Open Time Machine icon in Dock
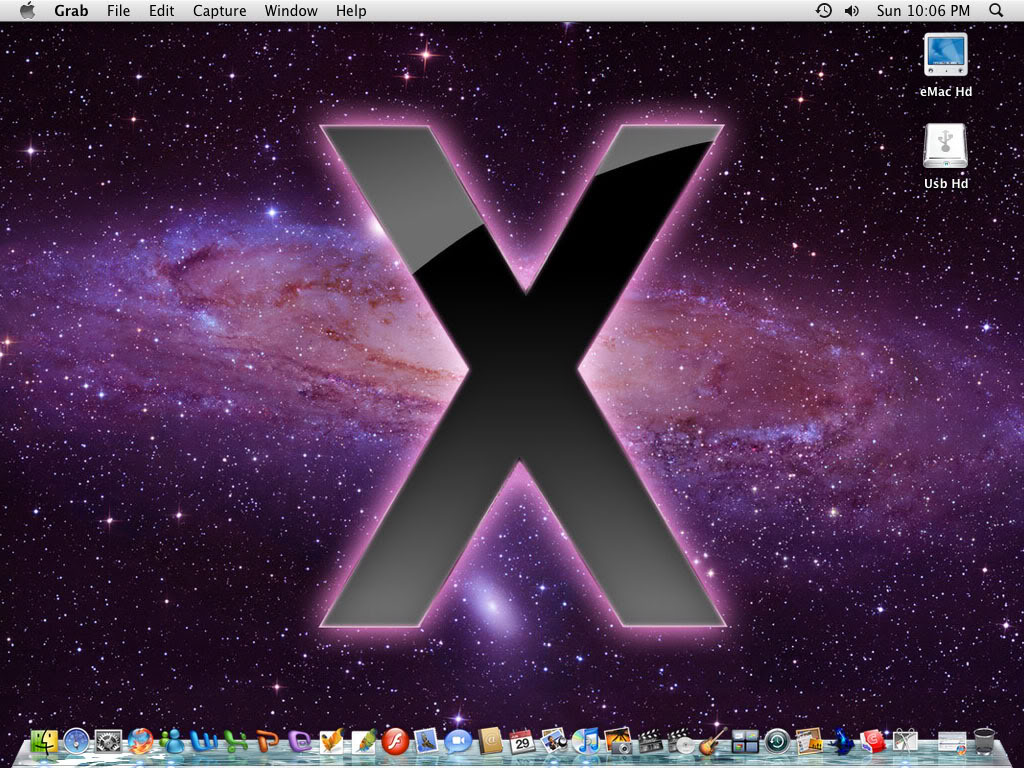This screenshot has height=768, width=1024. [x=777, y=742]
